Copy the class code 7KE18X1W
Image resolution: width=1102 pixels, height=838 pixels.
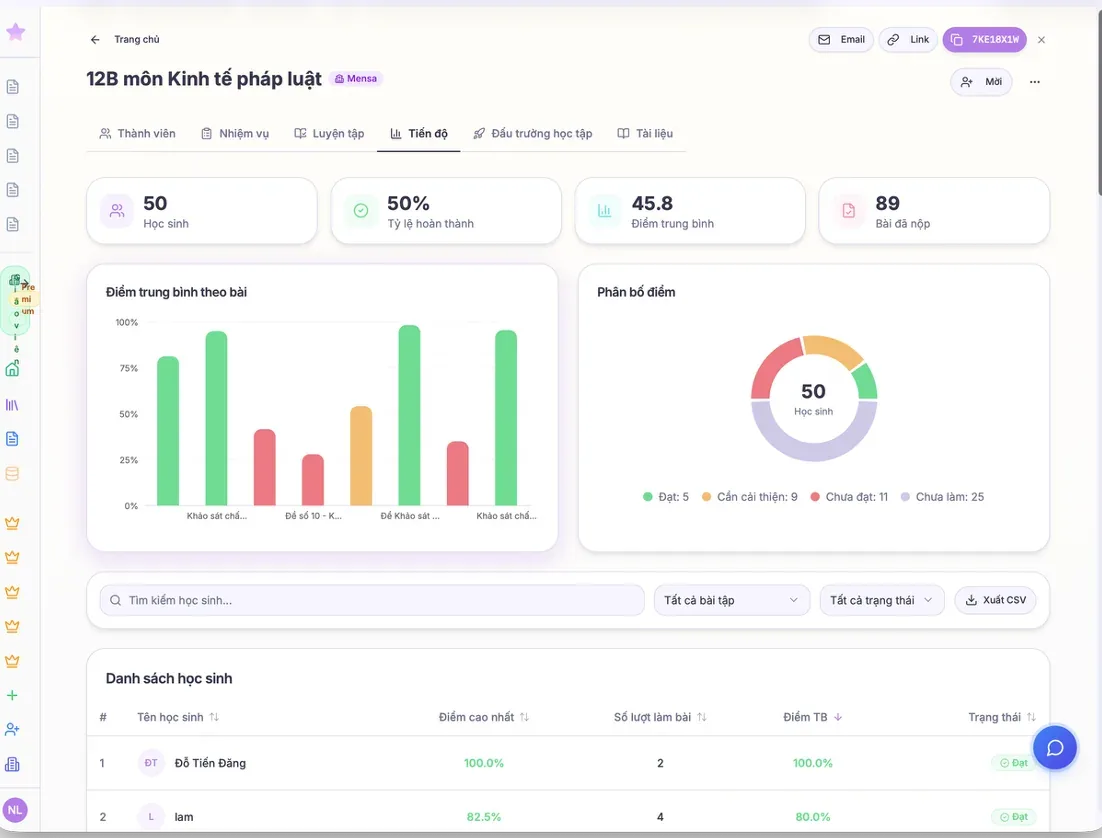coord(985,39)
